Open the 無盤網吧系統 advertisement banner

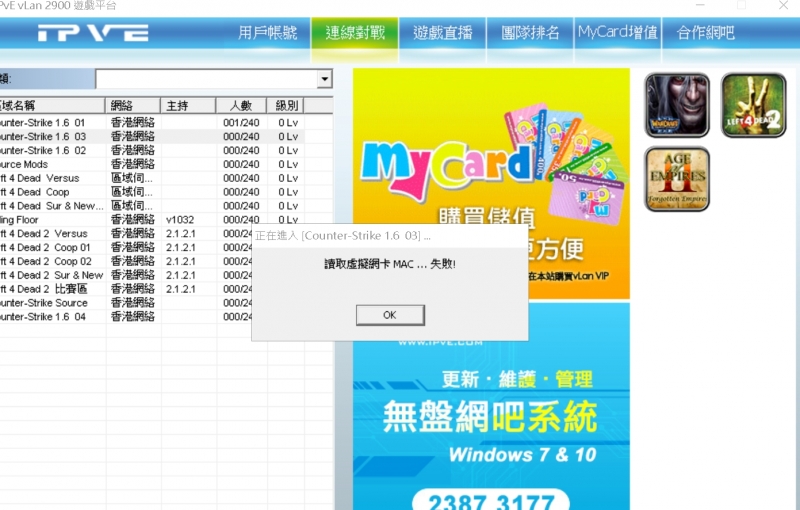point(491,406)
